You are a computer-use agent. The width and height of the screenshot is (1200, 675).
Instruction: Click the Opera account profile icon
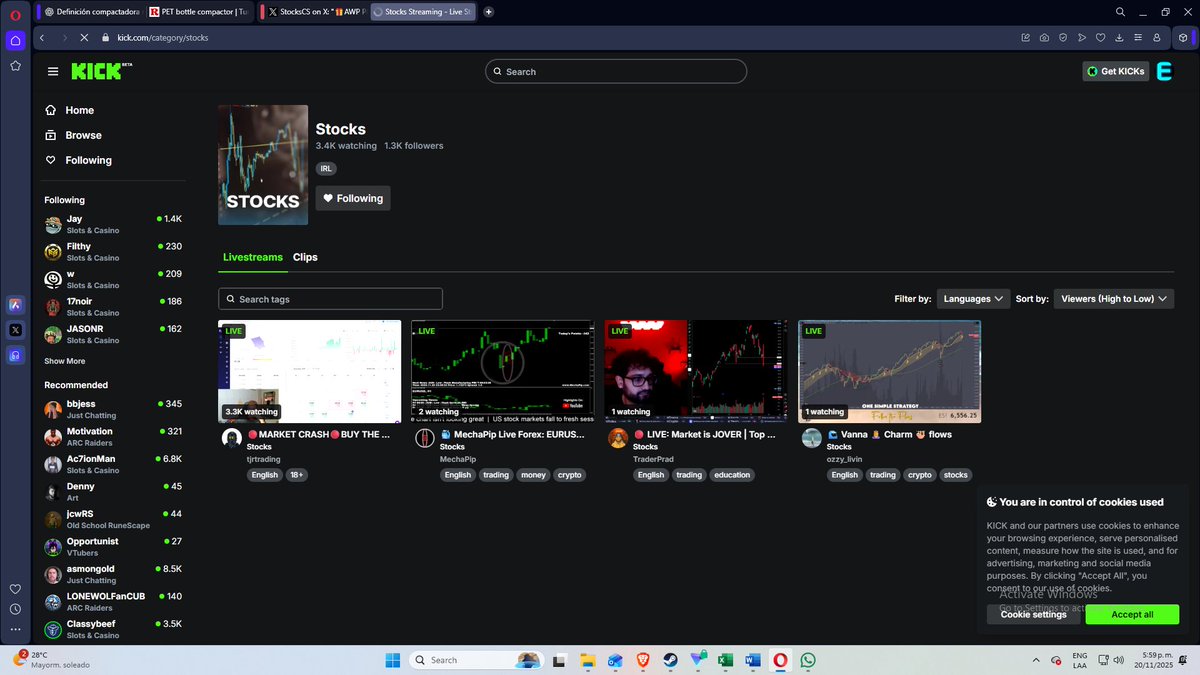(x=1157, y=38)
